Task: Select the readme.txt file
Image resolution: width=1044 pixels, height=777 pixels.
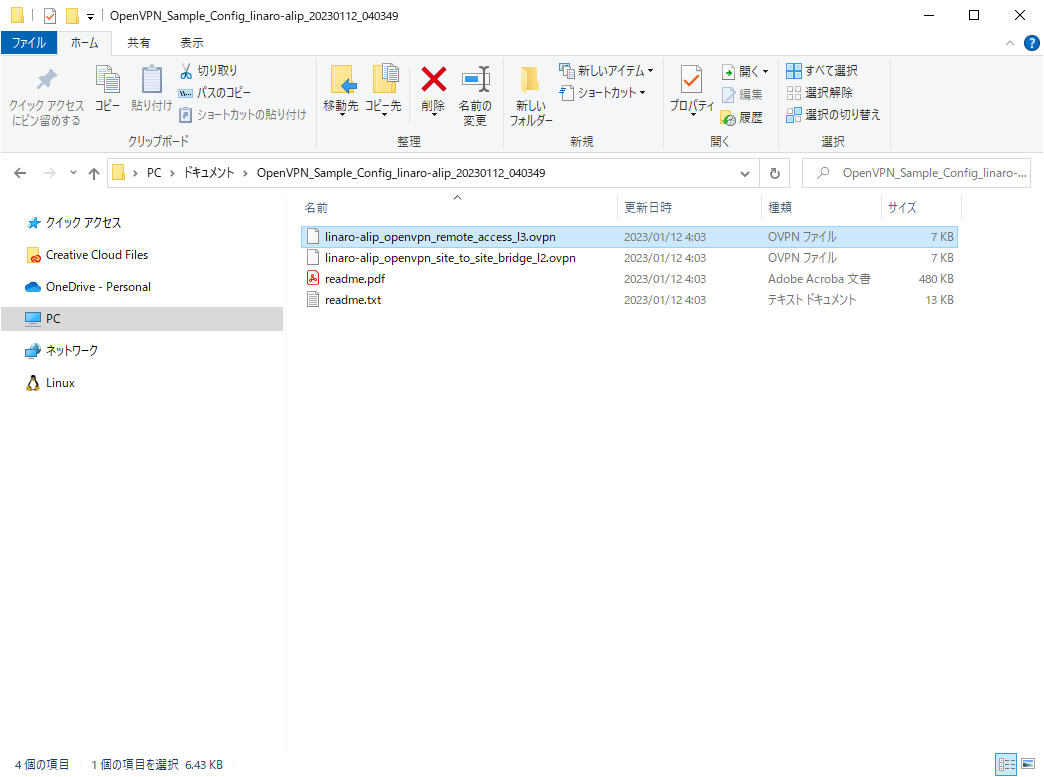Action: point(629,300)
